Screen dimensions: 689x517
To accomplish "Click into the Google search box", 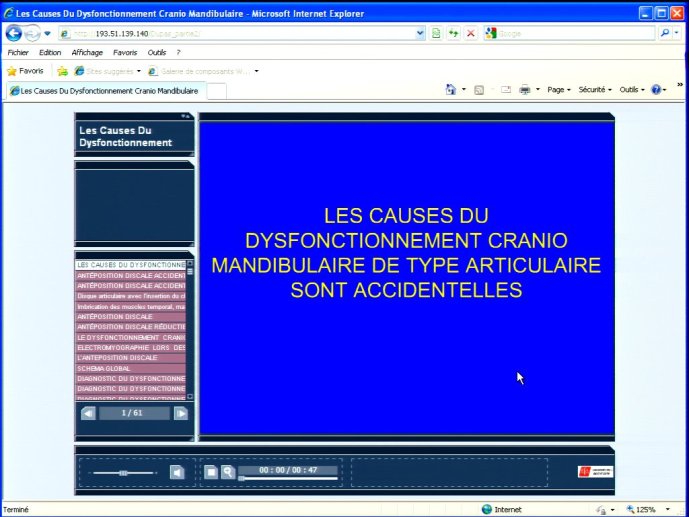I will (x=576, y=33).
